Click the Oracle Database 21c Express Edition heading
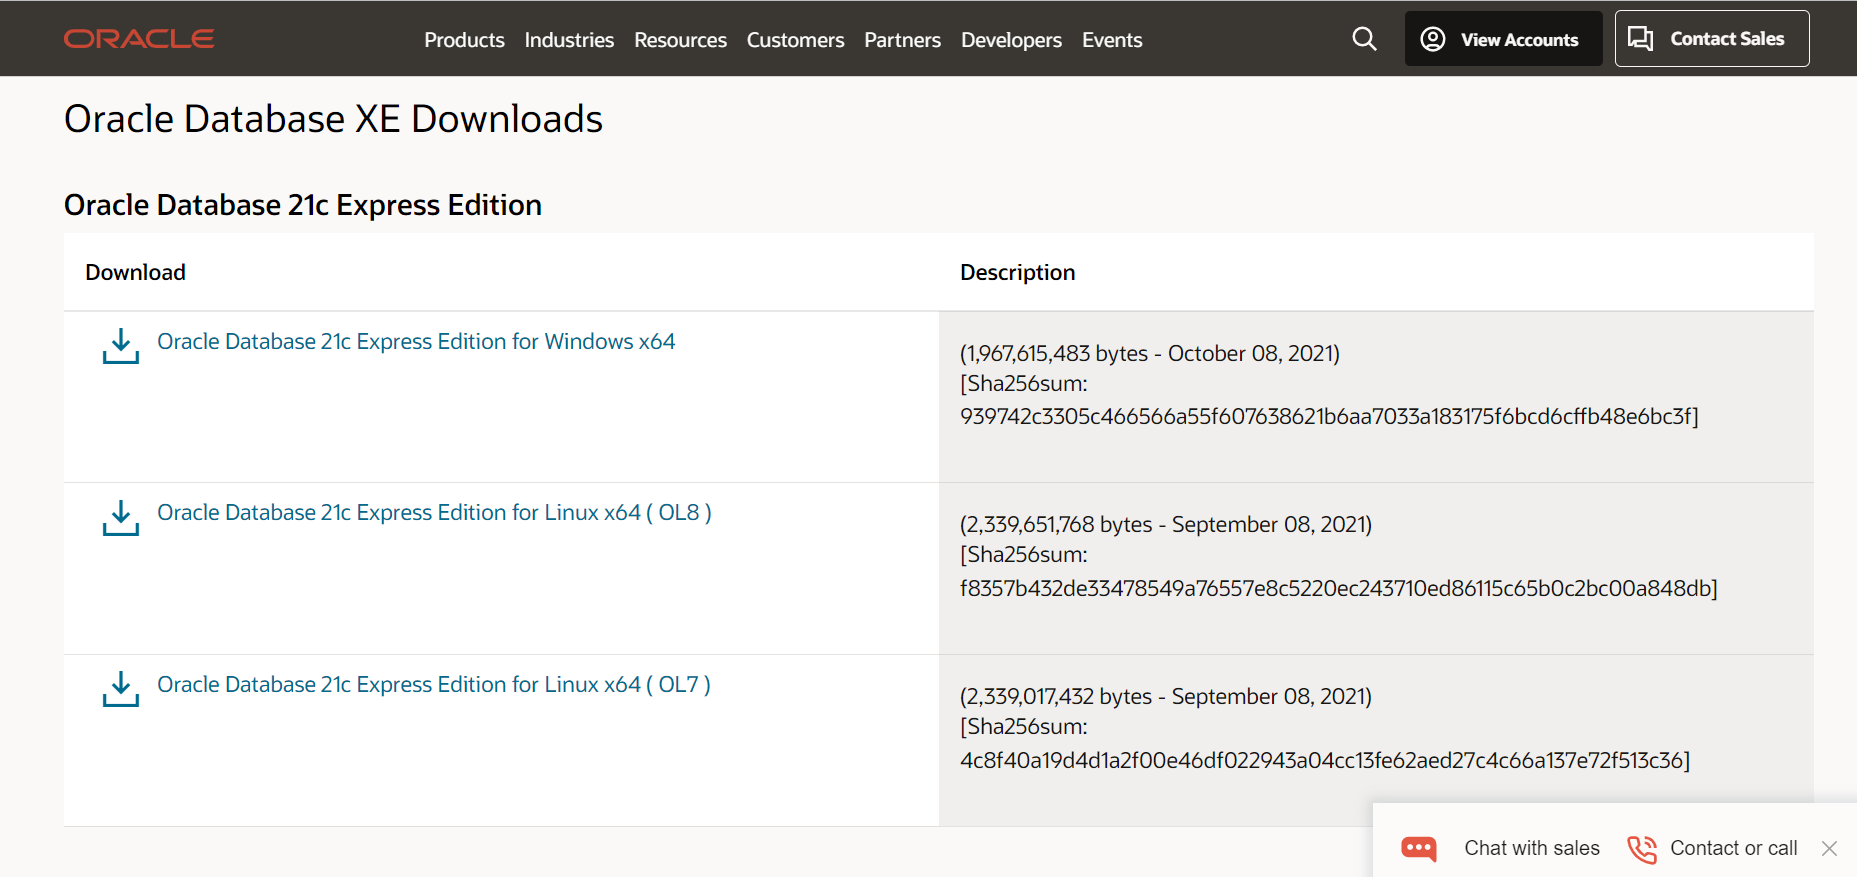The height and width of the screenshot is (877, 1857). click(303, 205)
